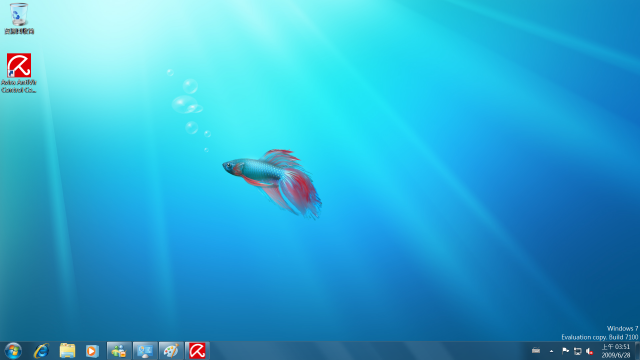Switch to Paint in the taskbar
Screen dimensions: 640x360
171,351
